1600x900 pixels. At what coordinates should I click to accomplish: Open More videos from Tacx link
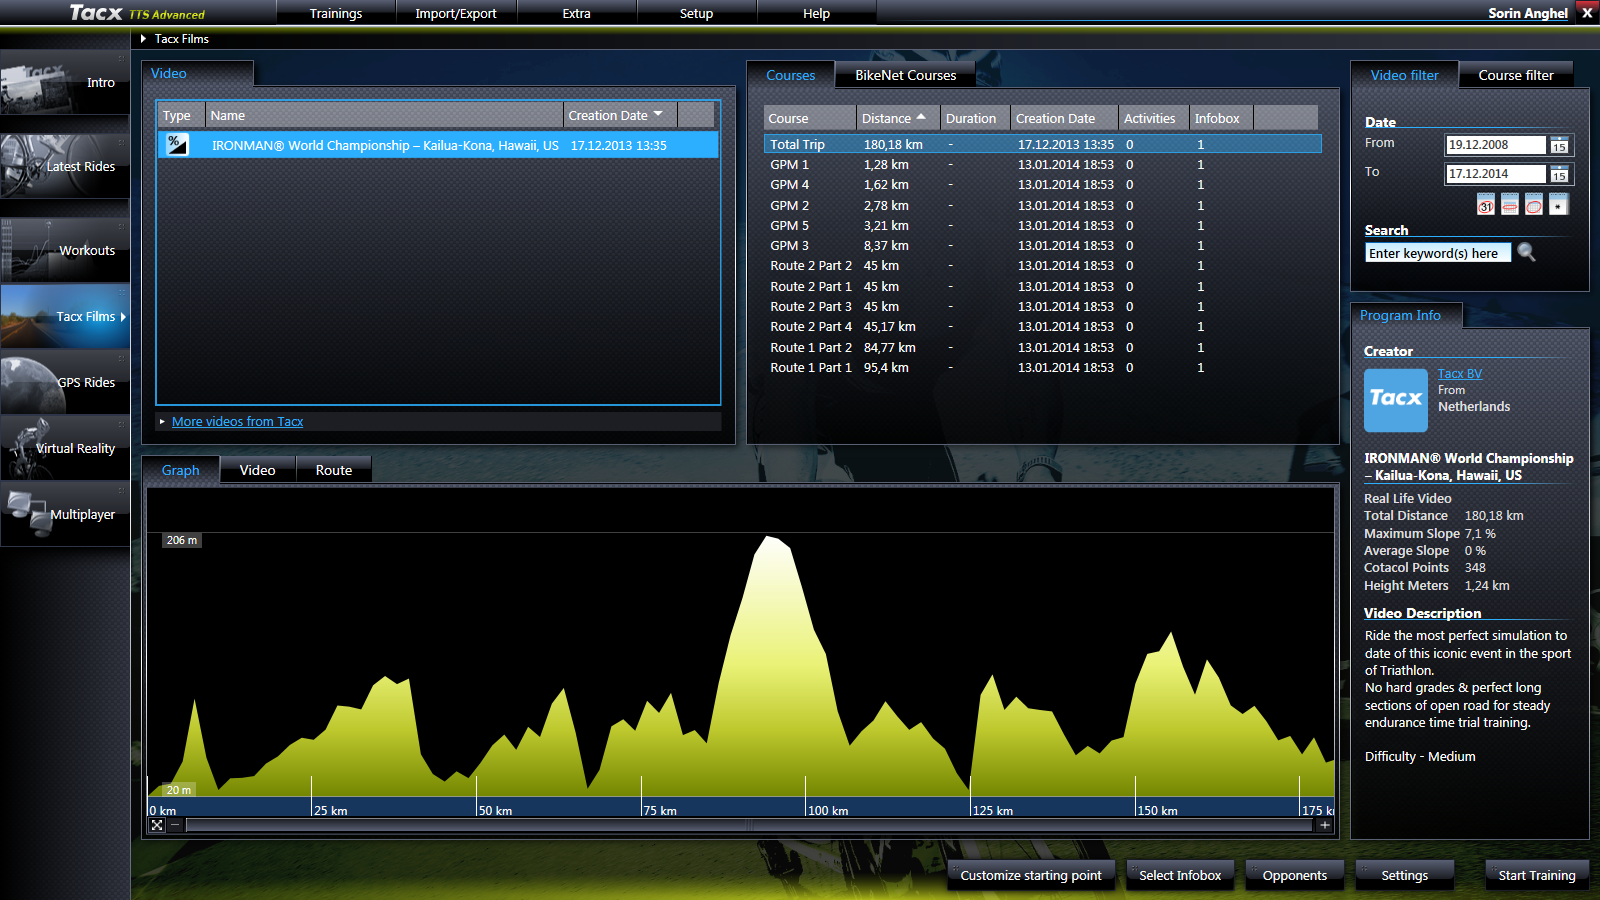tap(237, 422)
